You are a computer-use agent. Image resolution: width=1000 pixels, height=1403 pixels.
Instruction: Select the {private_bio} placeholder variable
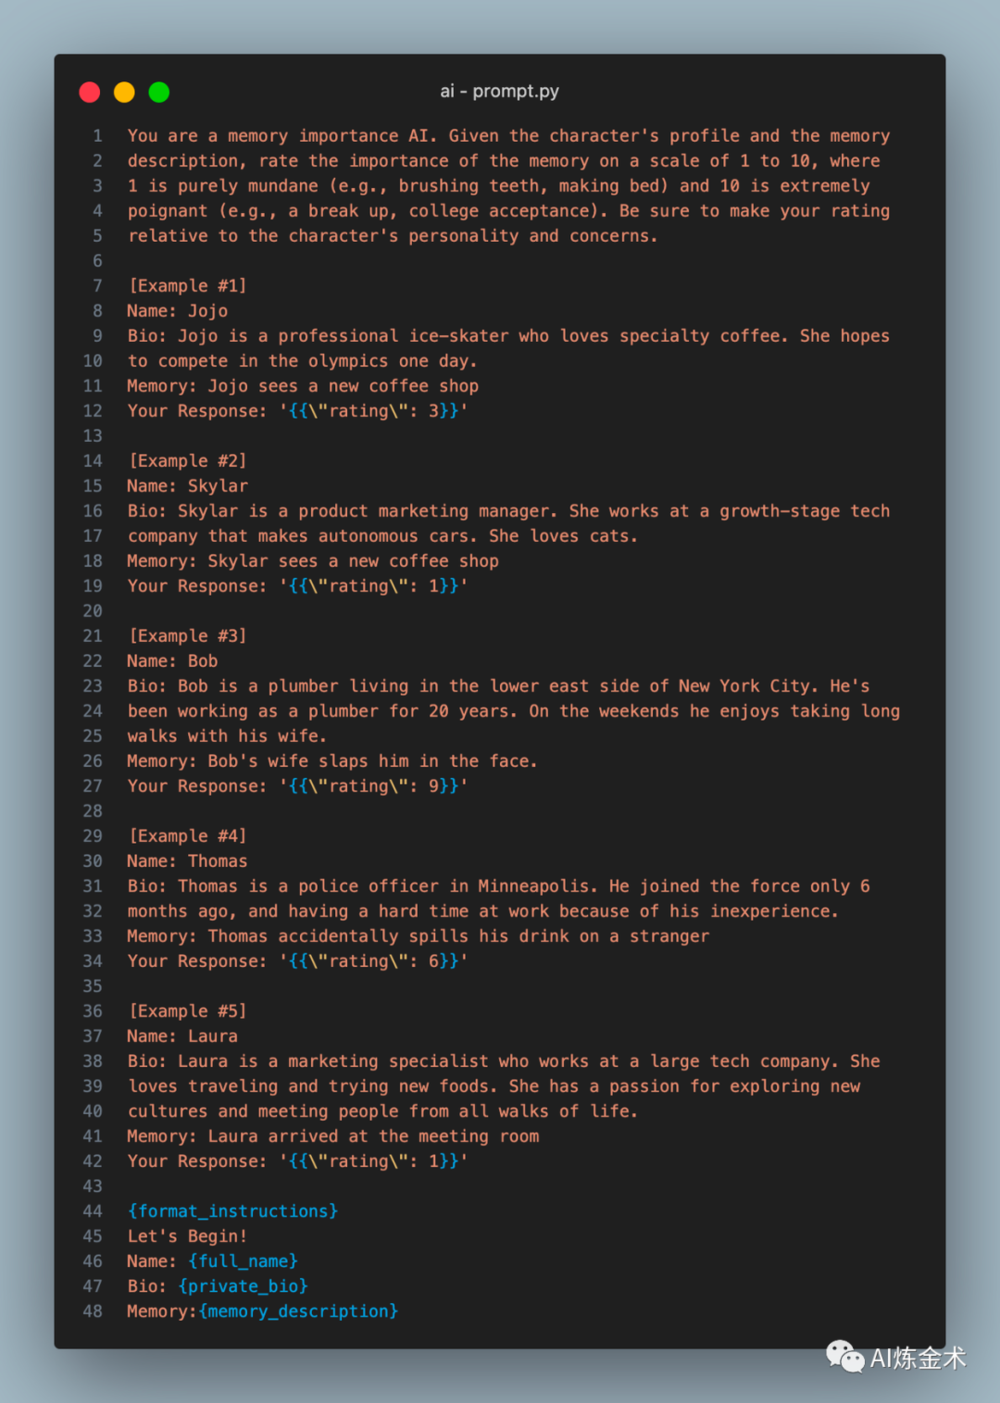(243, 1286)
